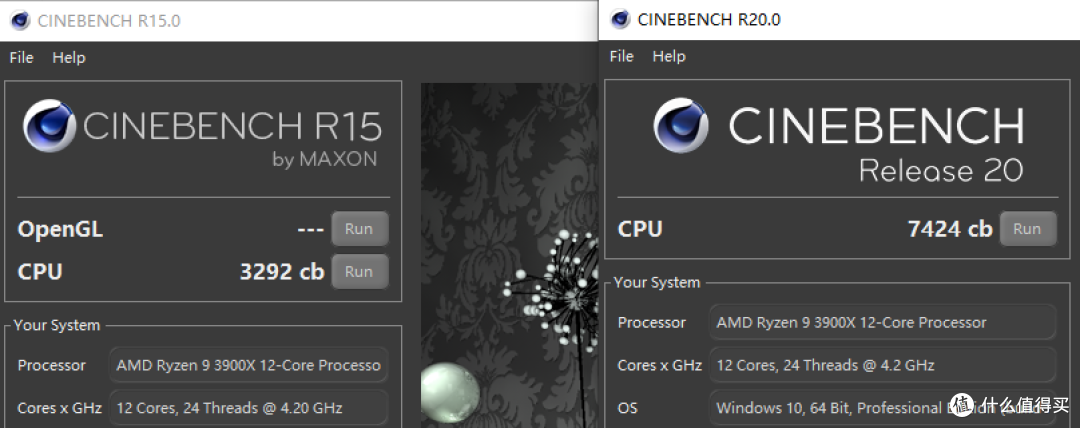Screen dimensions: 1080x428
Task: Select the R20 Cores x GHz field
Action: coord(882,365)
